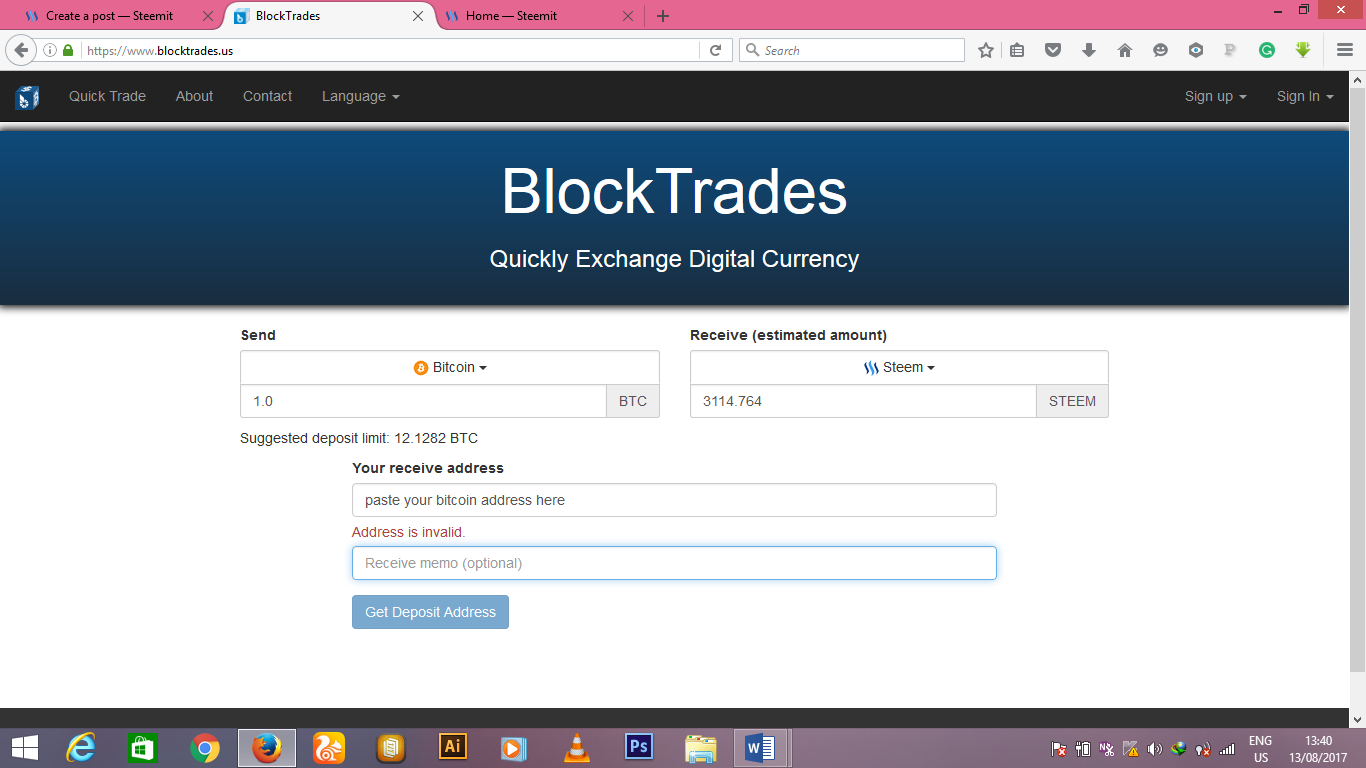Open the taskbar clock showing 13:40
The image size is (1366, 768).
point(1318,749)
